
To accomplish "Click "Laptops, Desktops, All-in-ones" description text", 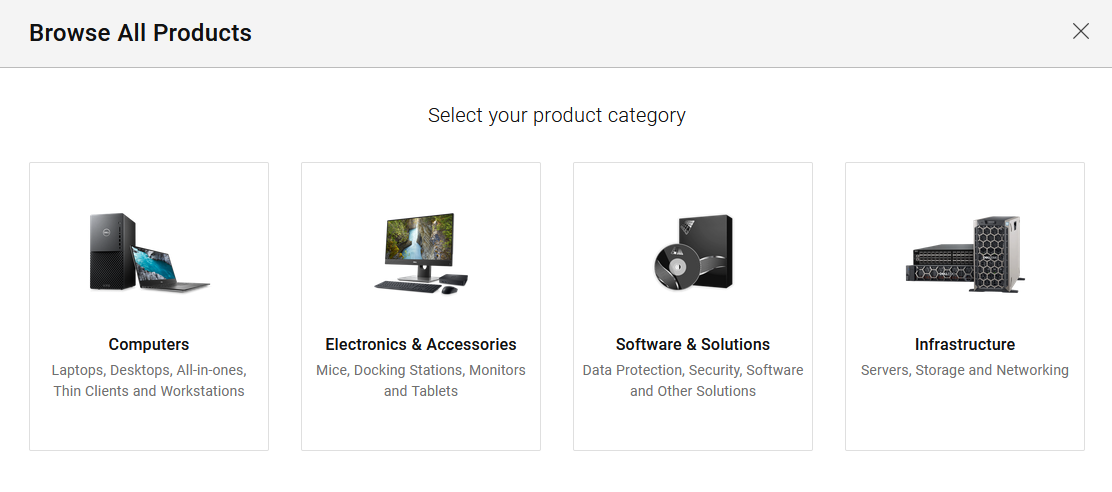I will click(x=149, y=370).
